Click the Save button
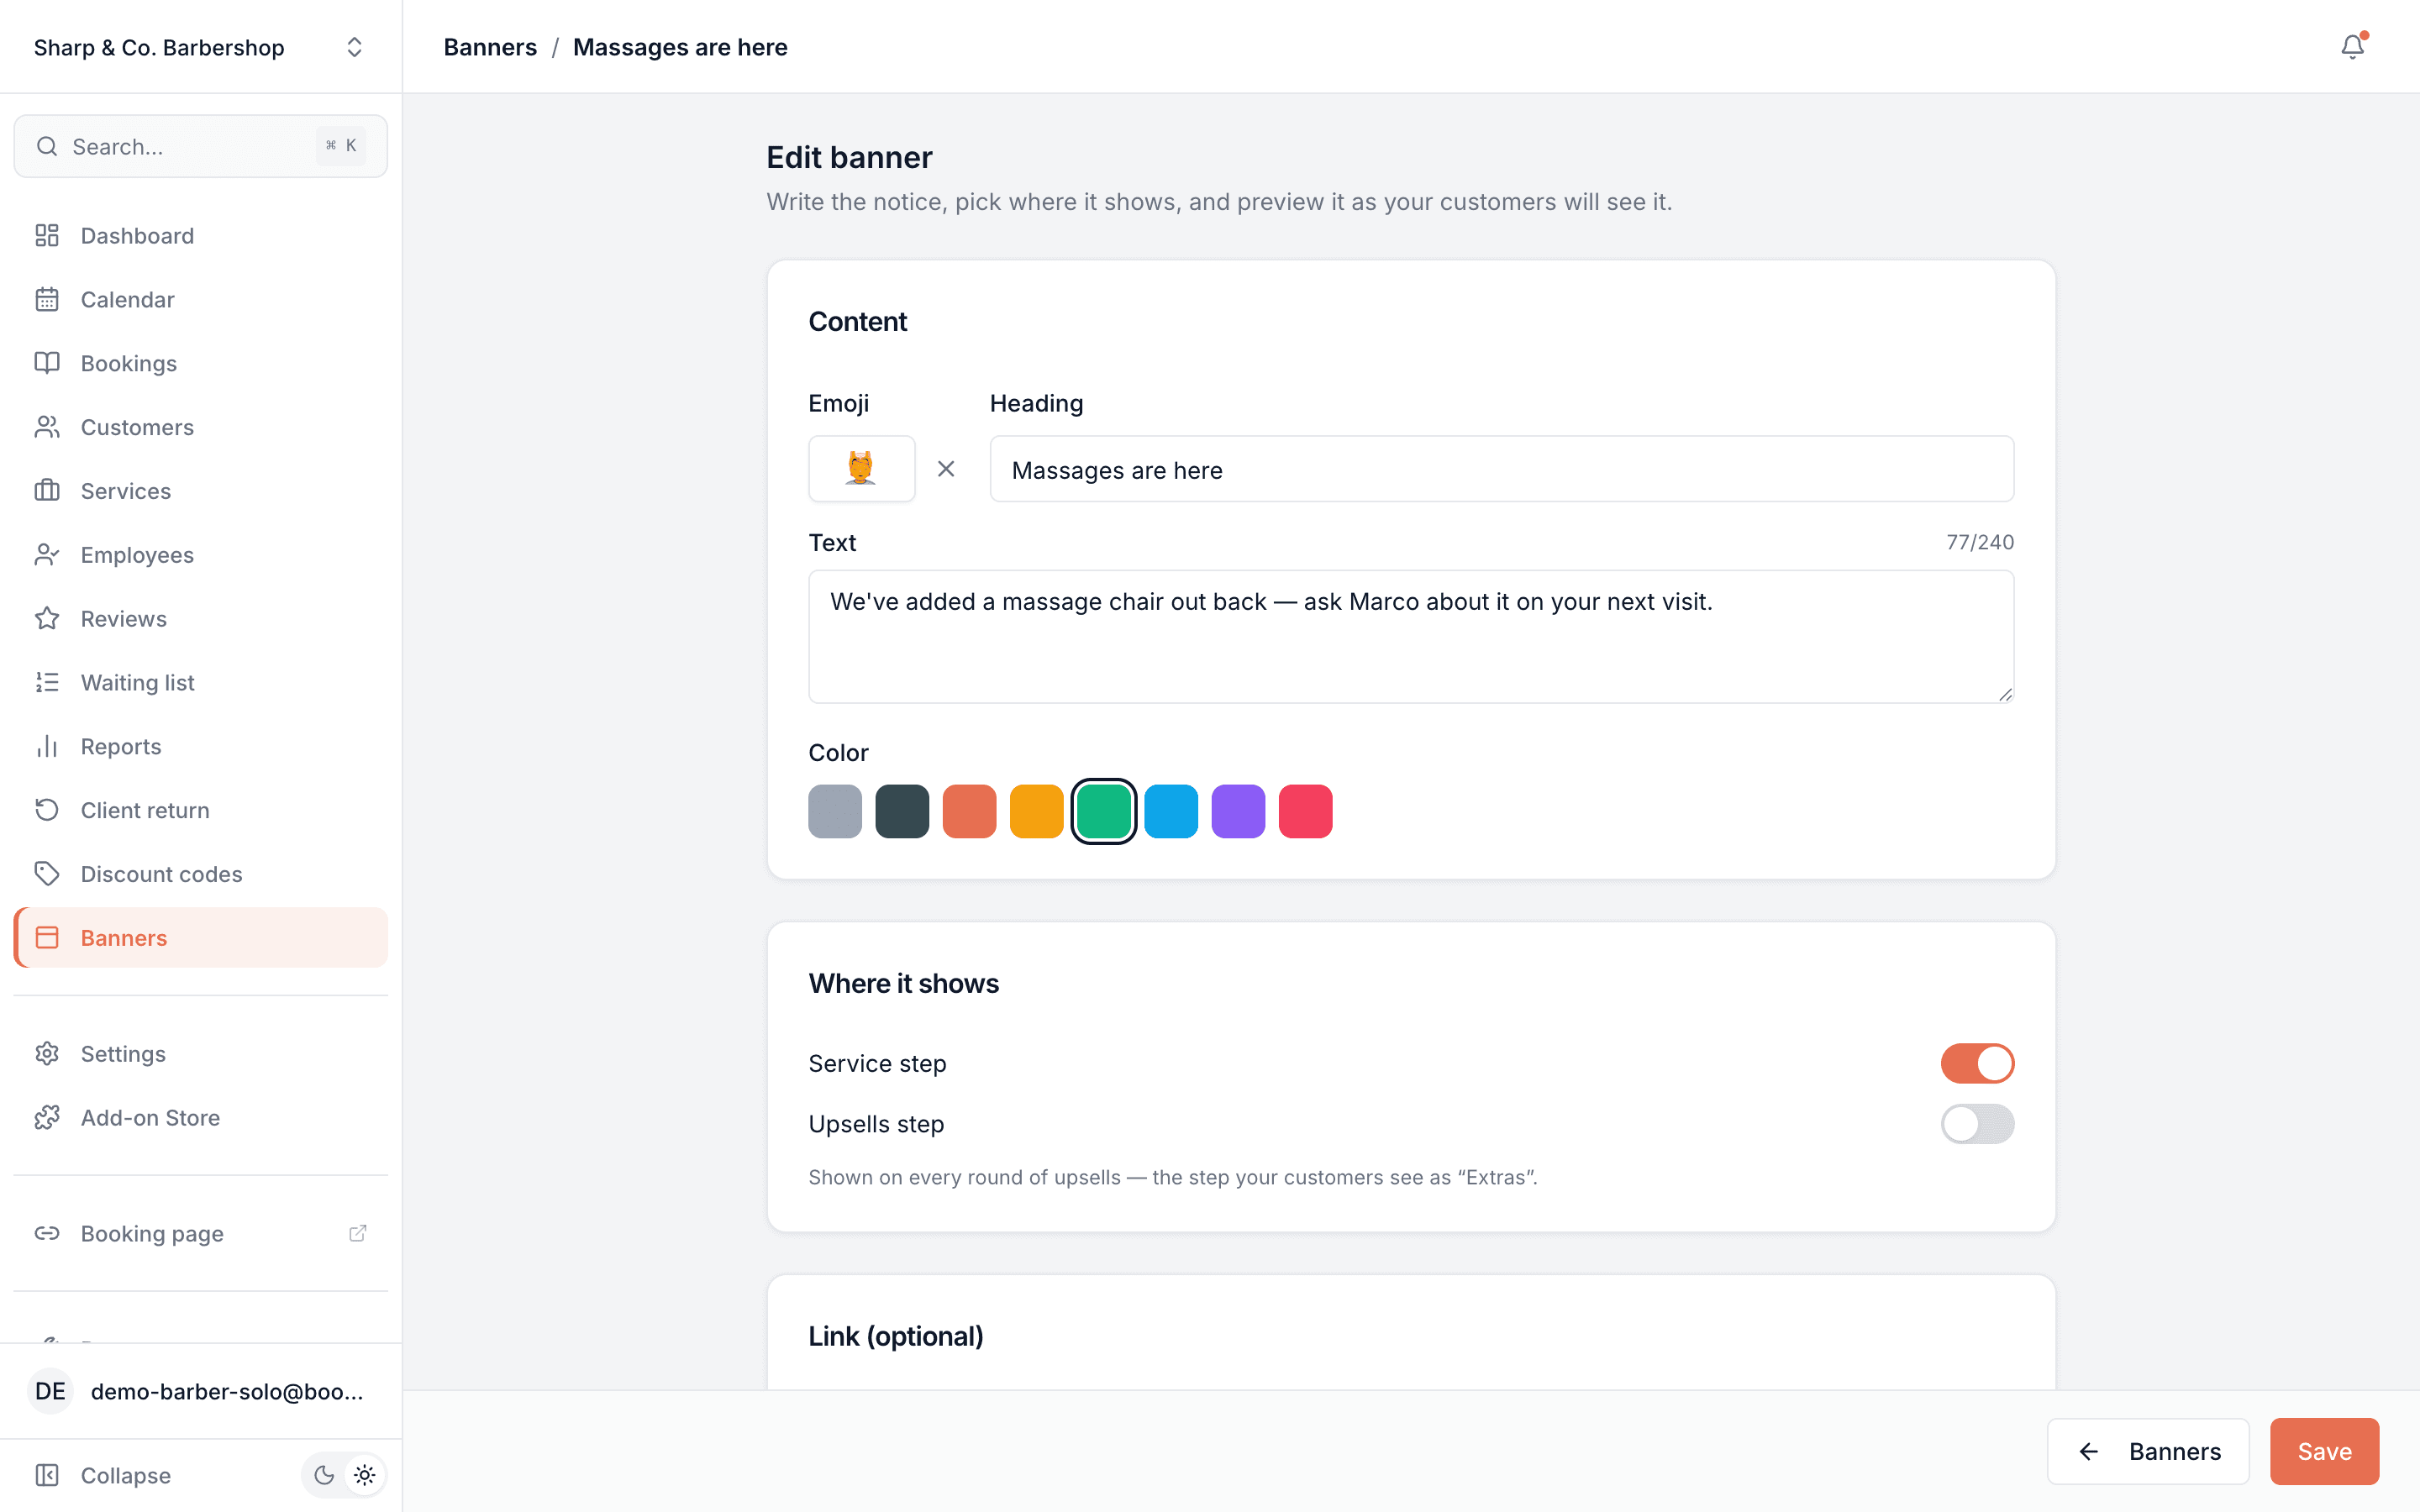This screenshot has height=1512, width=2420. [x=2324, y=1451]
